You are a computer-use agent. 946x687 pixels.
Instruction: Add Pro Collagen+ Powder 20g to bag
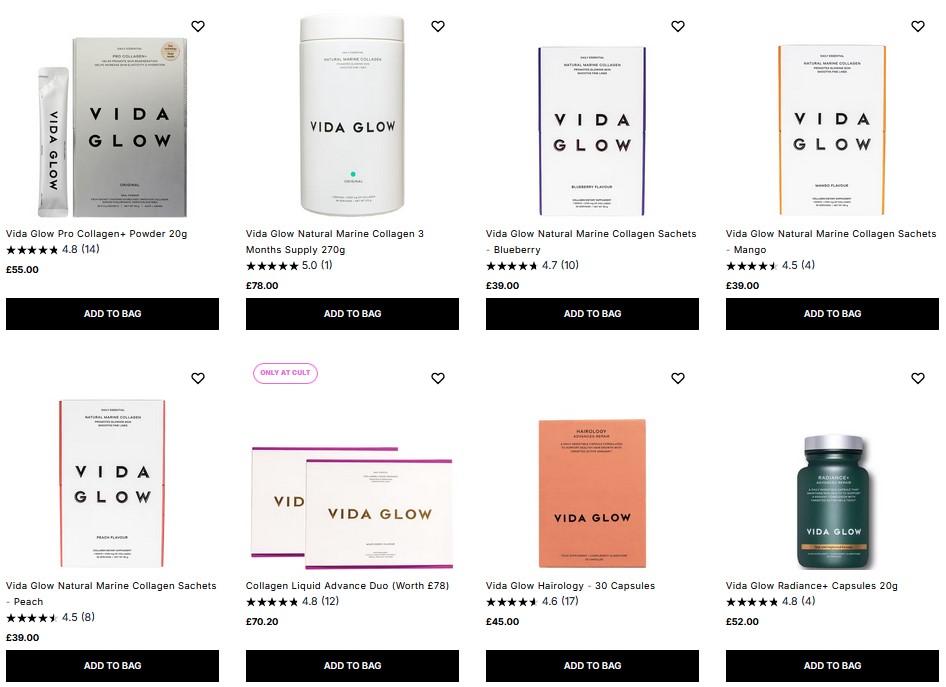112,313
